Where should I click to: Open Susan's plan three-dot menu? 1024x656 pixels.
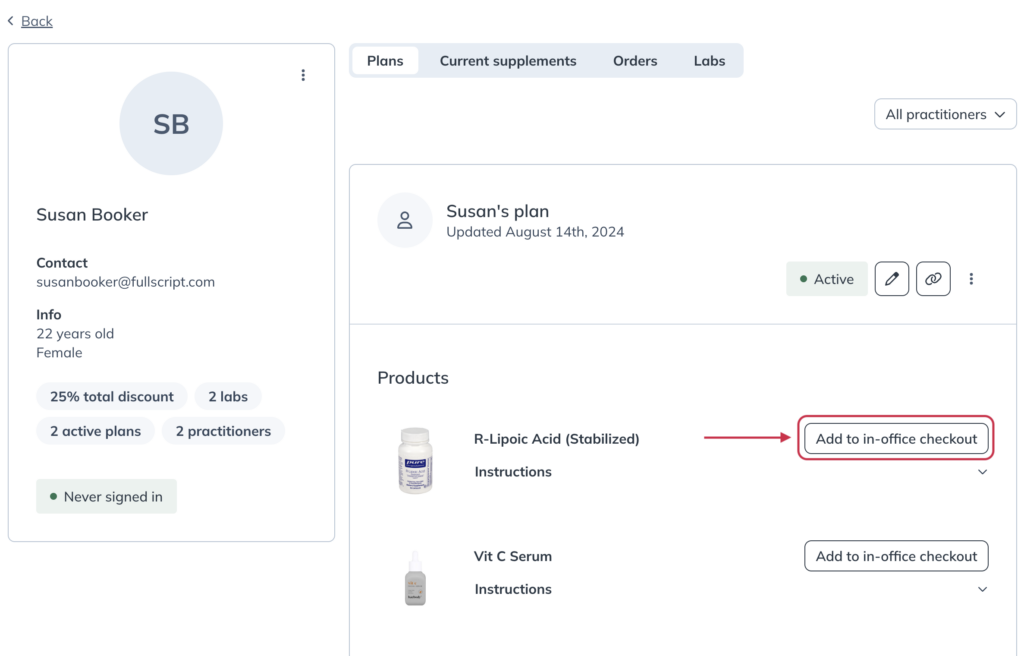[x=971, y=279]
